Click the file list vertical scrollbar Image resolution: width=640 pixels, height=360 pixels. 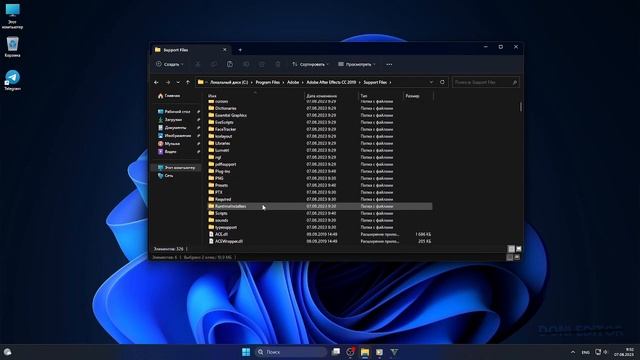[520, 107]
